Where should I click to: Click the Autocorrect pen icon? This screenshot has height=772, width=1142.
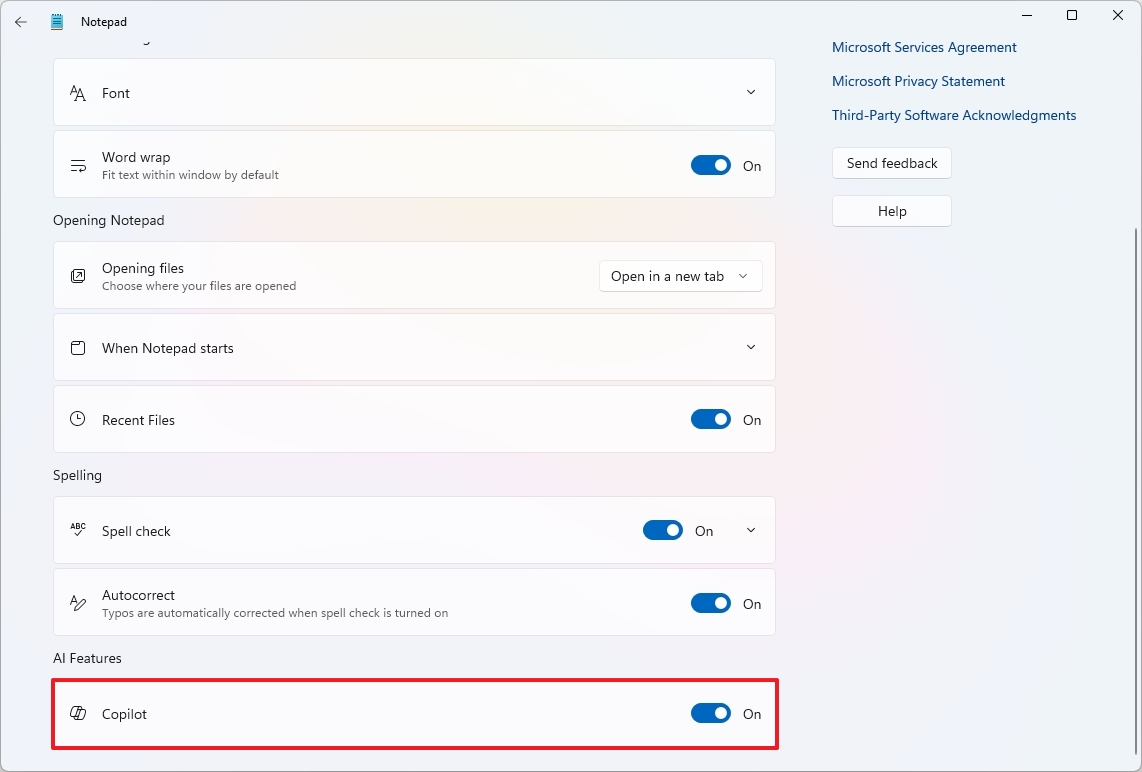(x=78, y=603)
